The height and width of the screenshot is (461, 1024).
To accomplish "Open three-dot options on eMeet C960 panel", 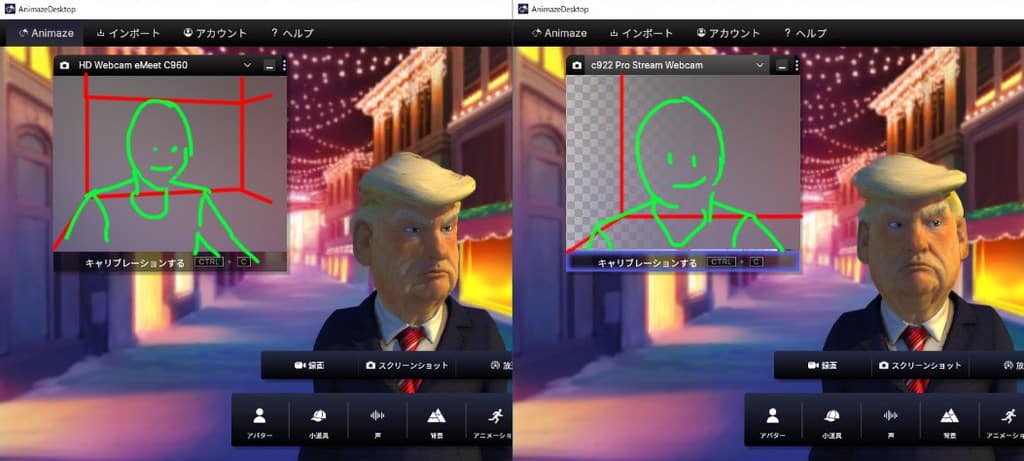I will [284, 66].
